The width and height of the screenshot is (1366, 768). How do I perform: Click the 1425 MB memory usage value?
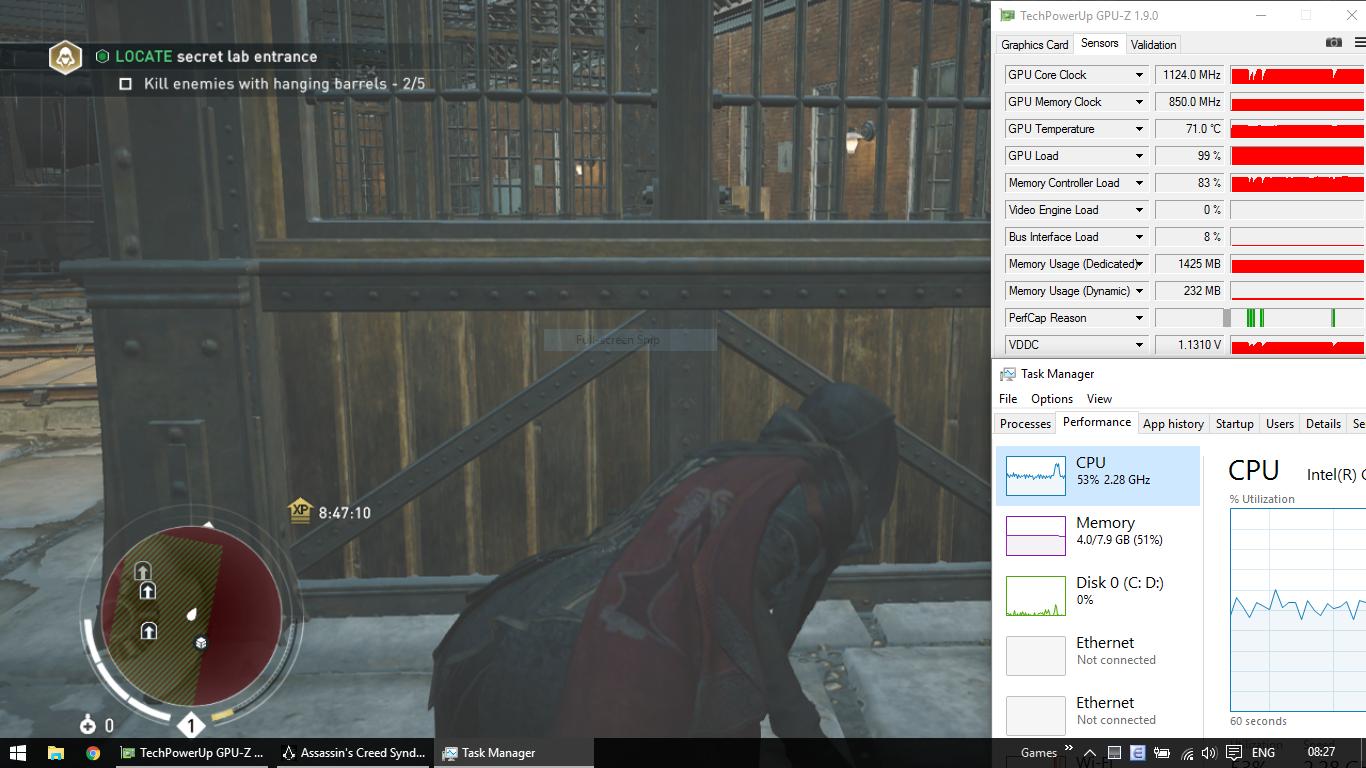click(1190, 264)
